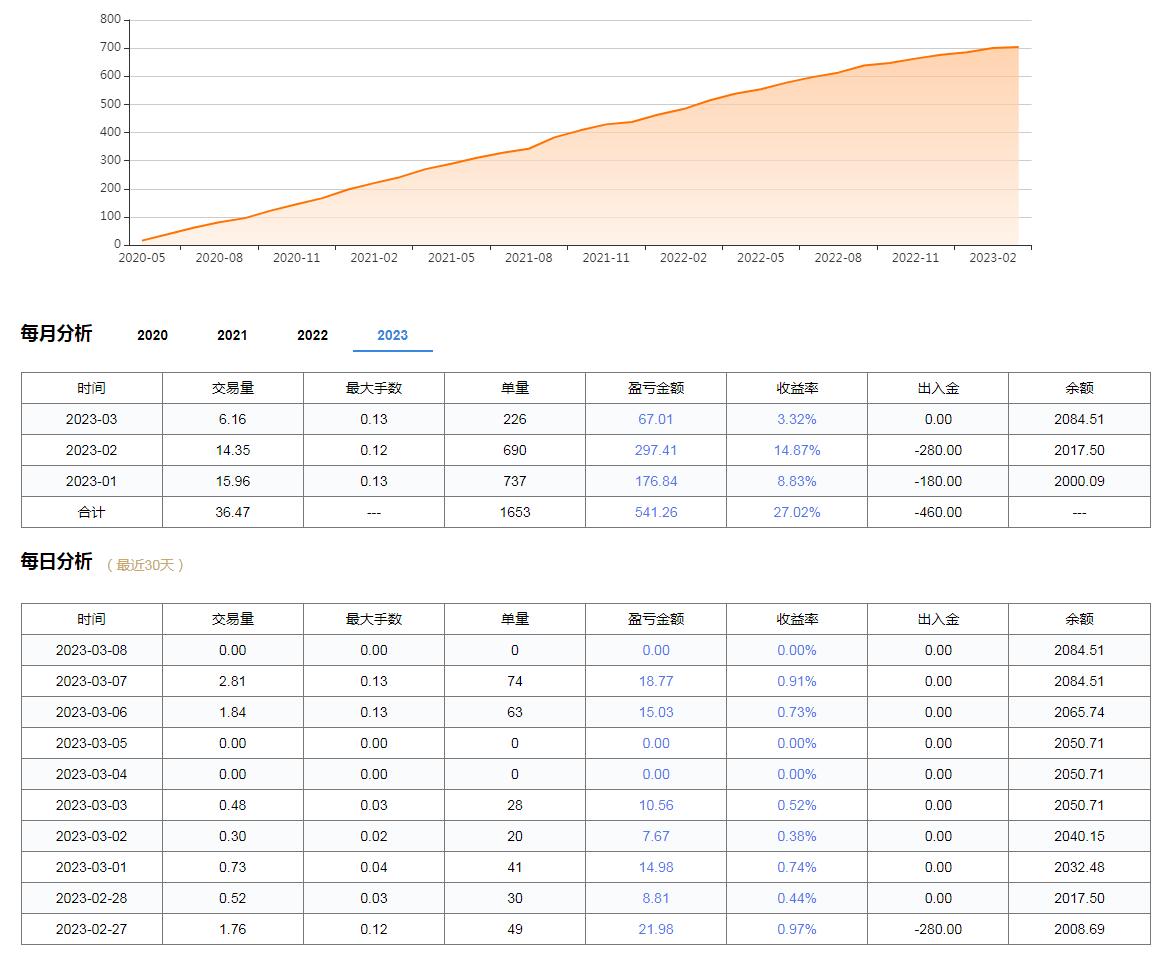1159x973 pixels.
Task: Click total profit 541.26 in 合计 row
Action: (x=656, y=512)
